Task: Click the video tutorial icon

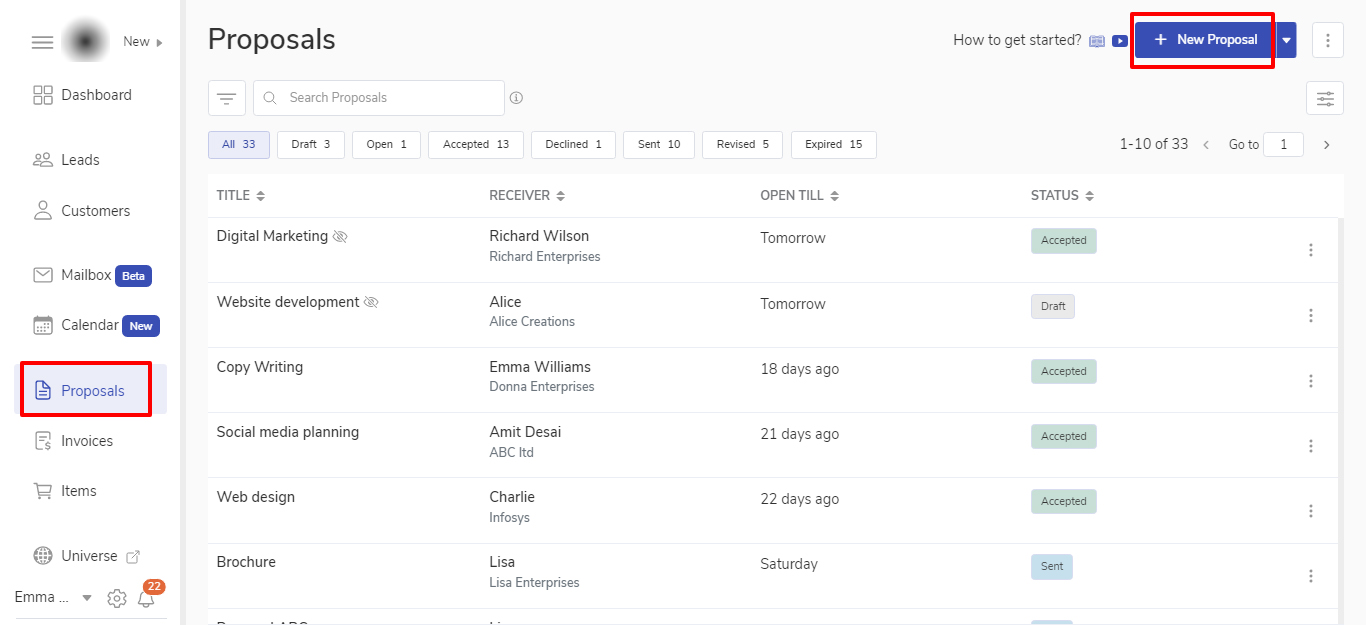Action: tap(1120, 41)
